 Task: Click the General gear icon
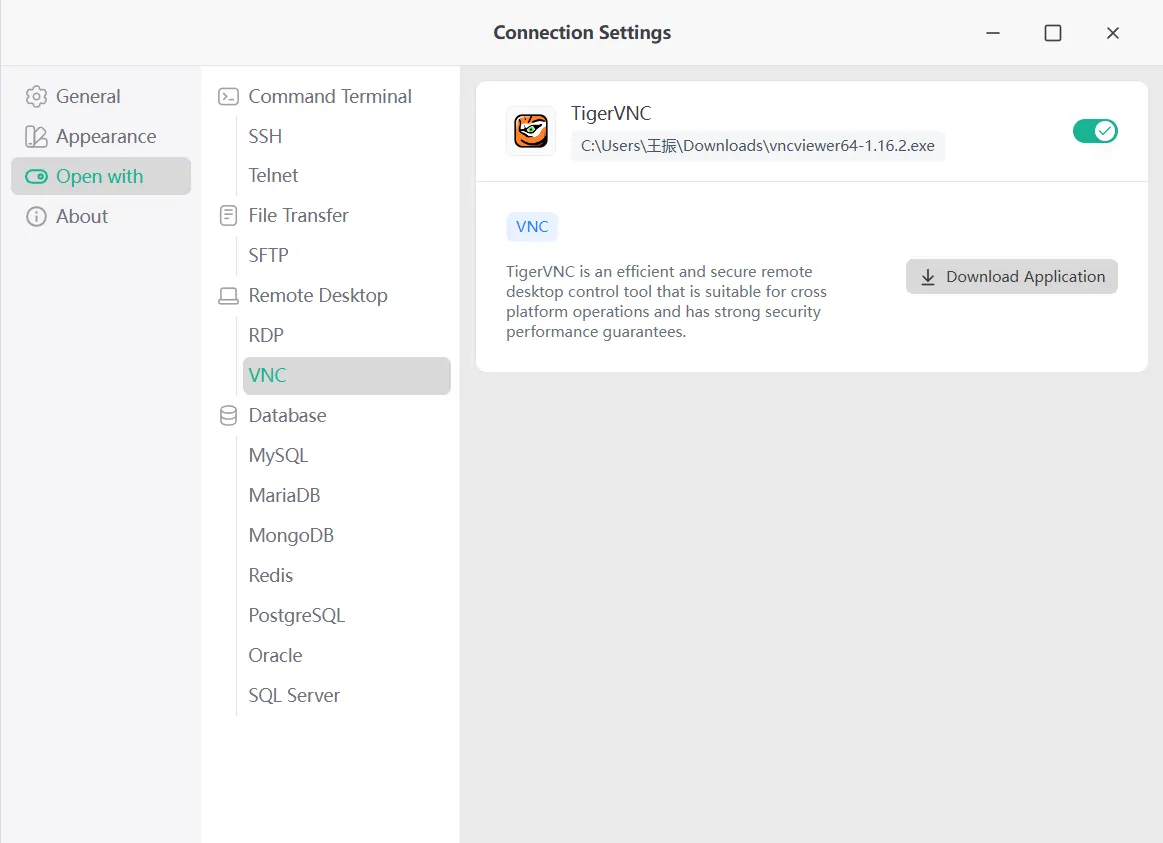pos(36,96)
